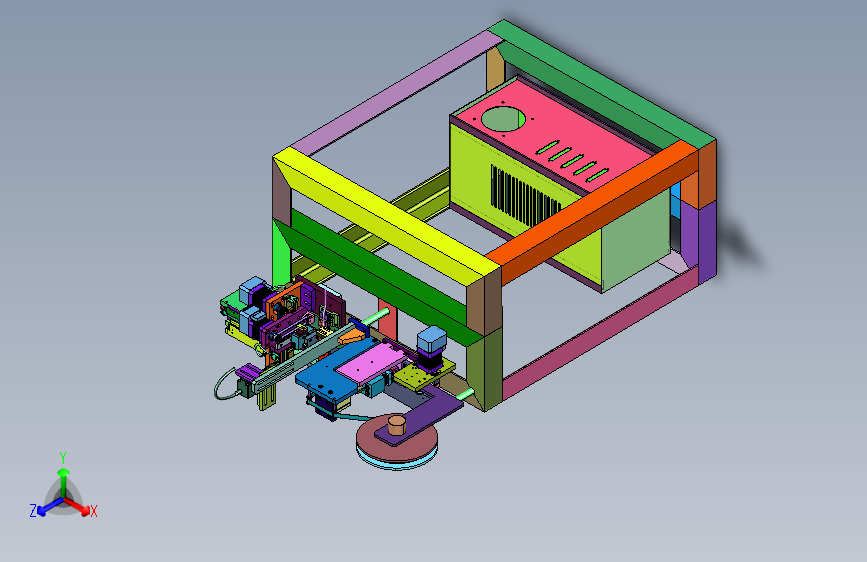Select the magenta plate on the blue platform
The image size is (867, 562).
point(372,362)
